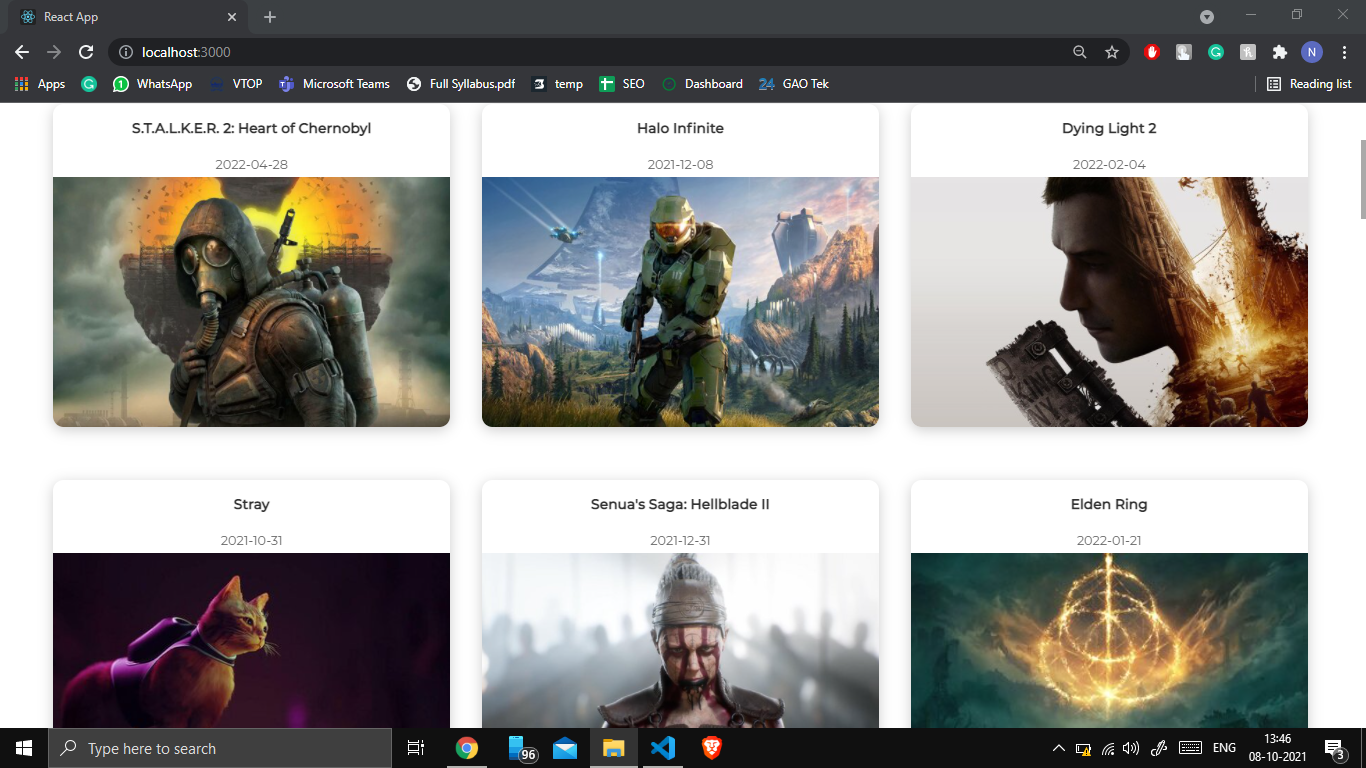
Task: Open Brave browser in taskbar
Action: click(x=712, y=748)
